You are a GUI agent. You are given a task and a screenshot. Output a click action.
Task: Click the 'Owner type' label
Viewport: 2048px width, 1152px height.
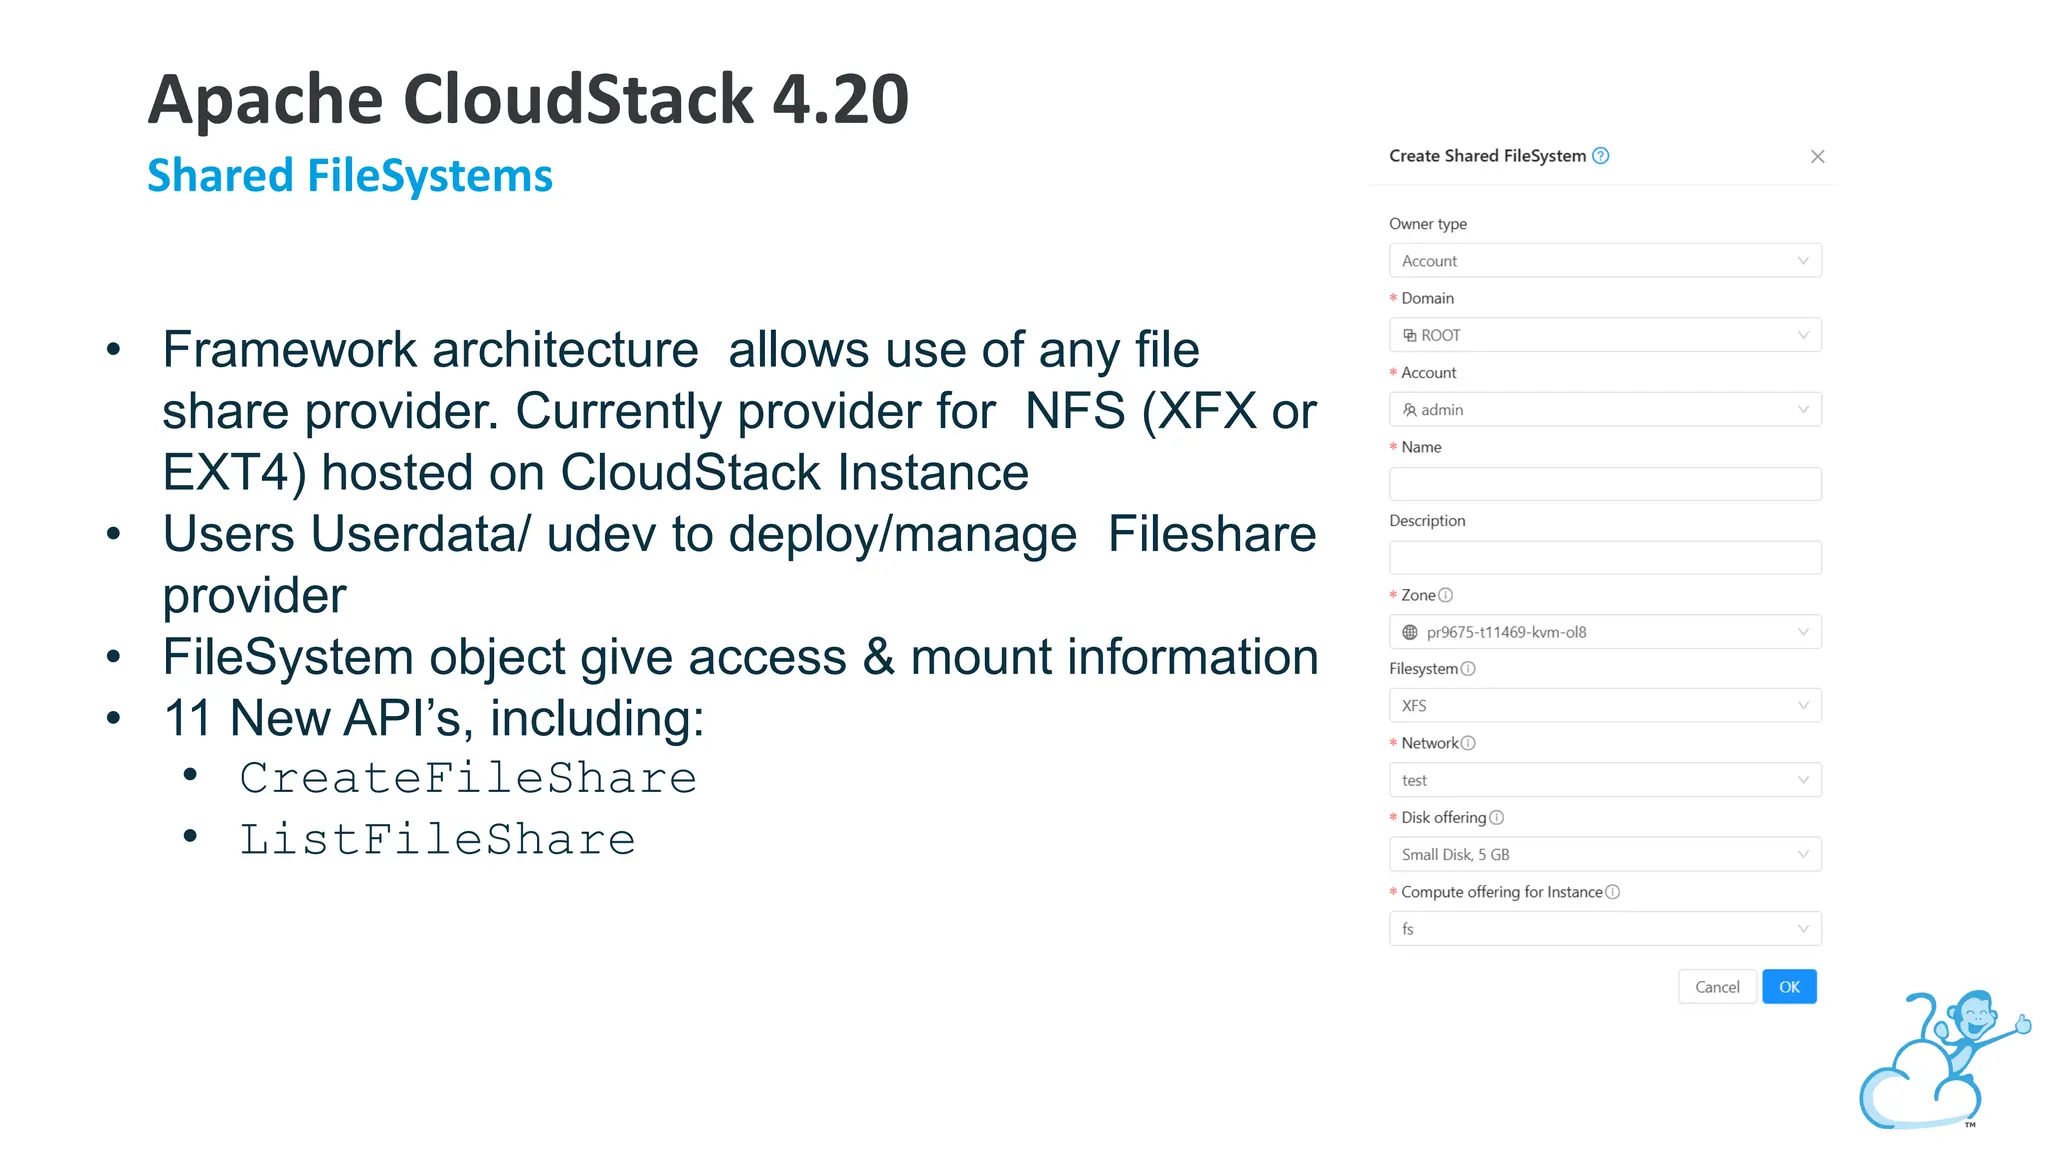pyautogui.click(x=1428, y=224)
